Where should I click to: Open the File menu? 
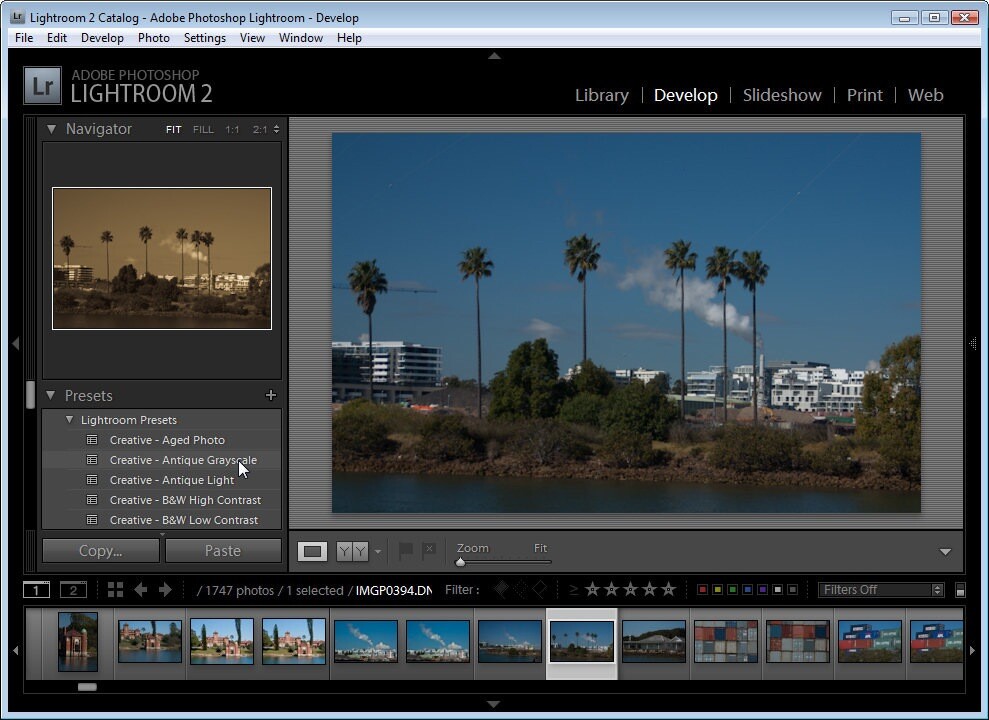tap(24, 38)
